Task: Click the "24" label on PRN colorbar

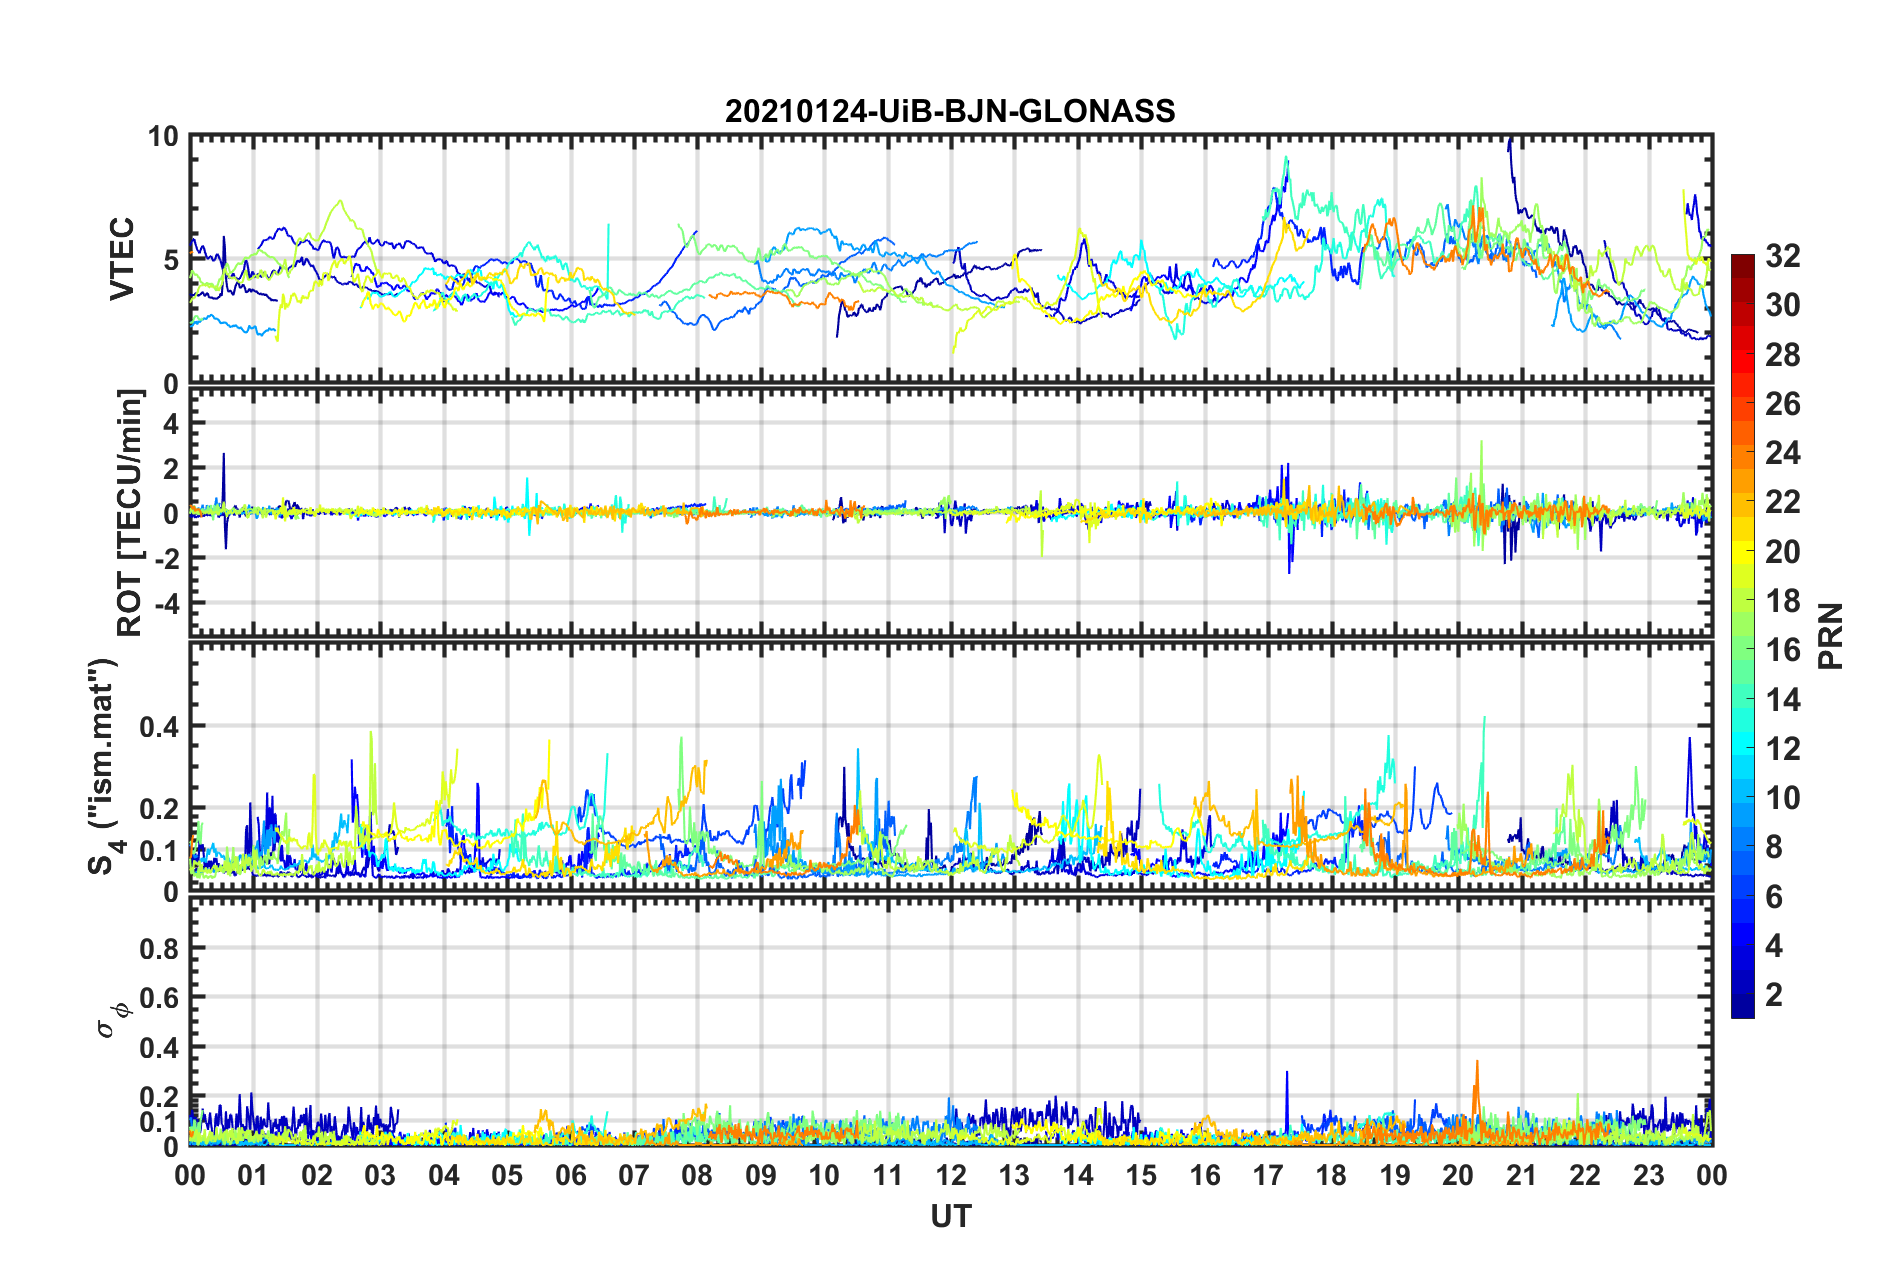Action: pos(1783,453)
